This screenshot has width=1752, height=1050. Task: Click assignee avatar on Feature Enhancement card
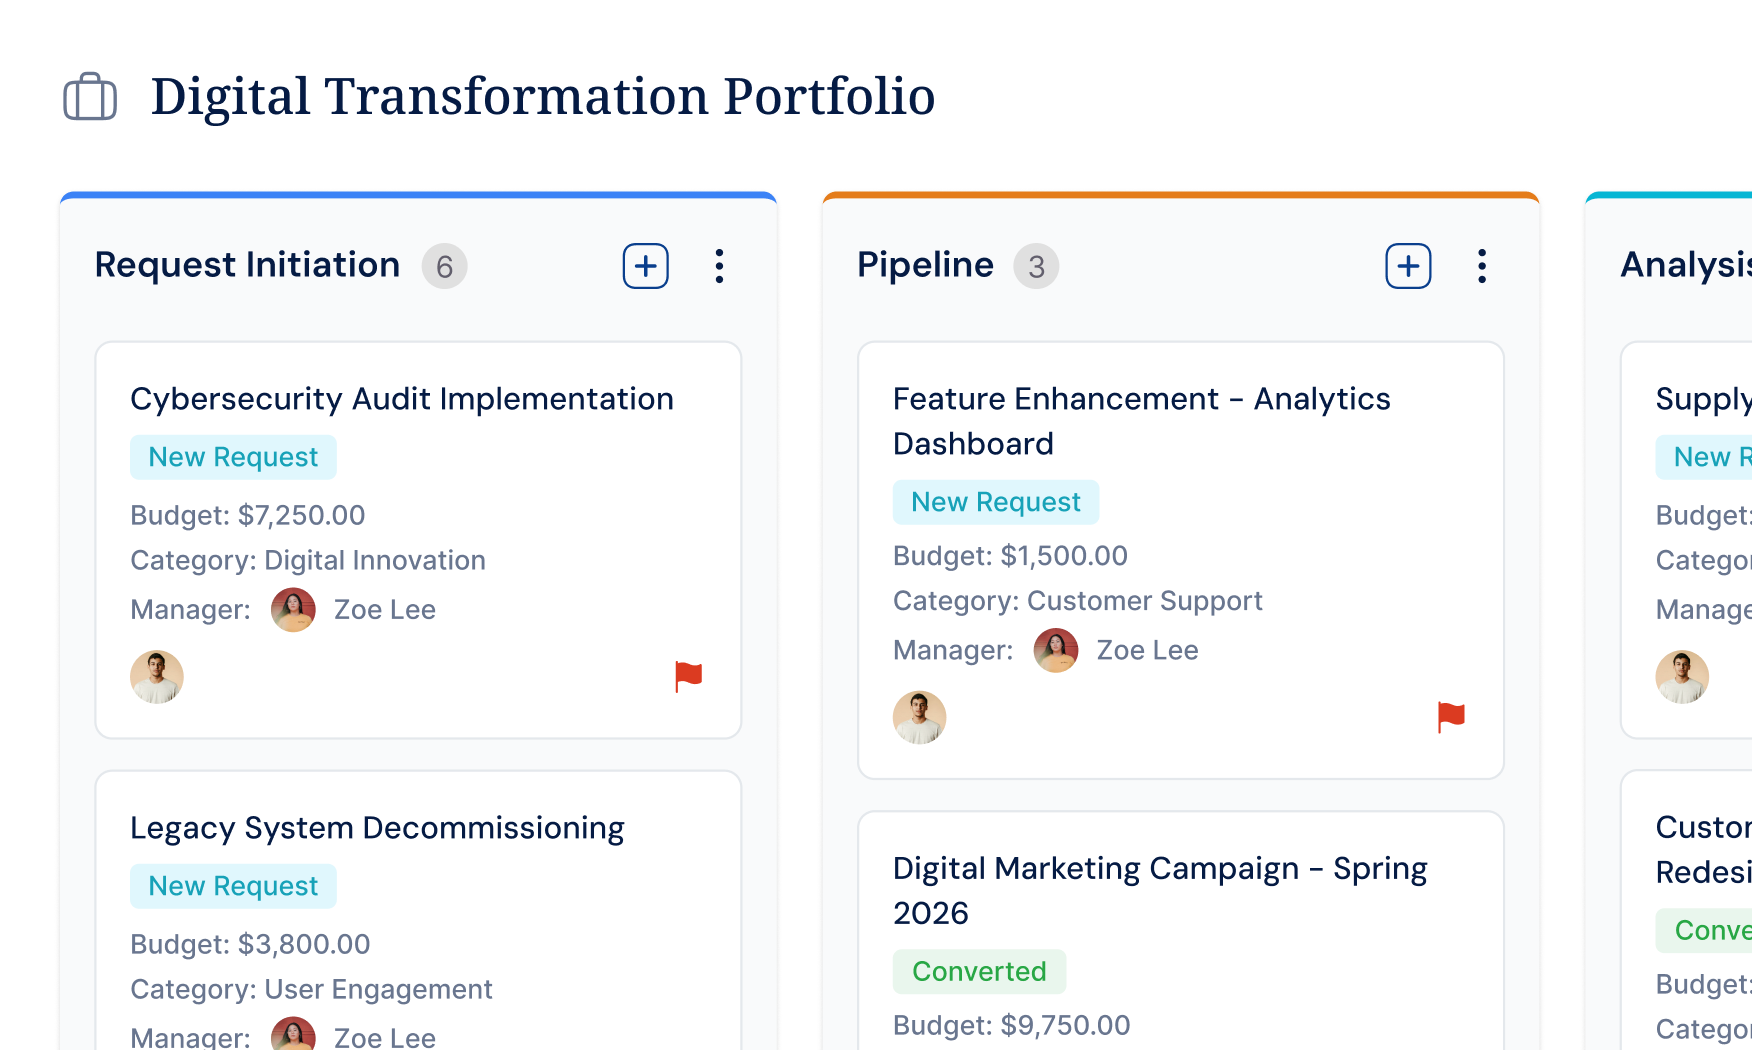tap(920, 717)
